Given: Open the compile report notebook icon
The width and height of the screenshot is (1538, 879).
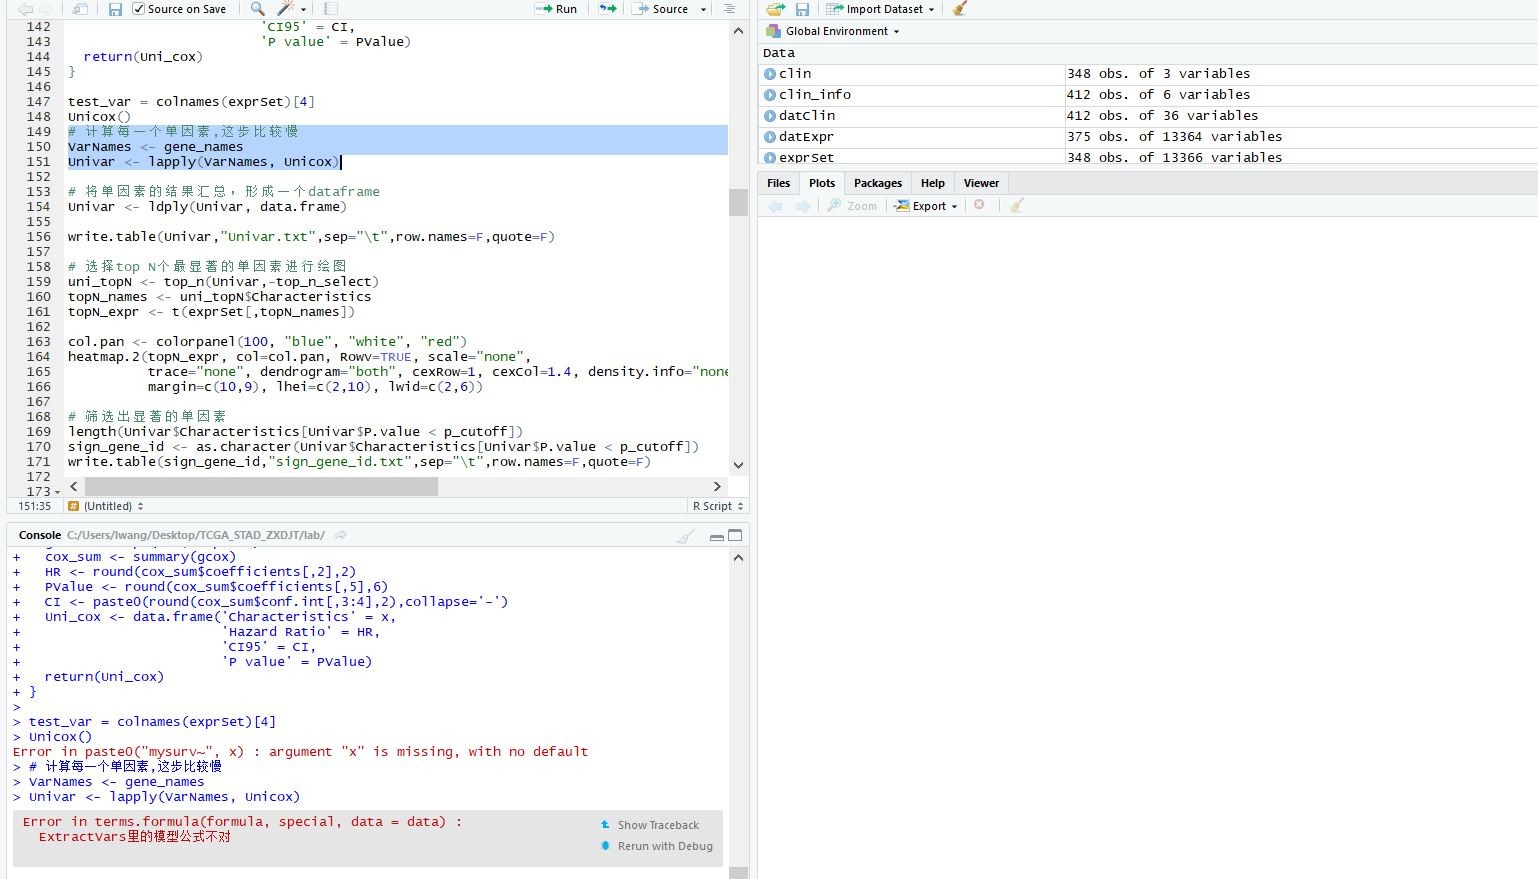Looking at the screenshot, I should tap(331, 9).
